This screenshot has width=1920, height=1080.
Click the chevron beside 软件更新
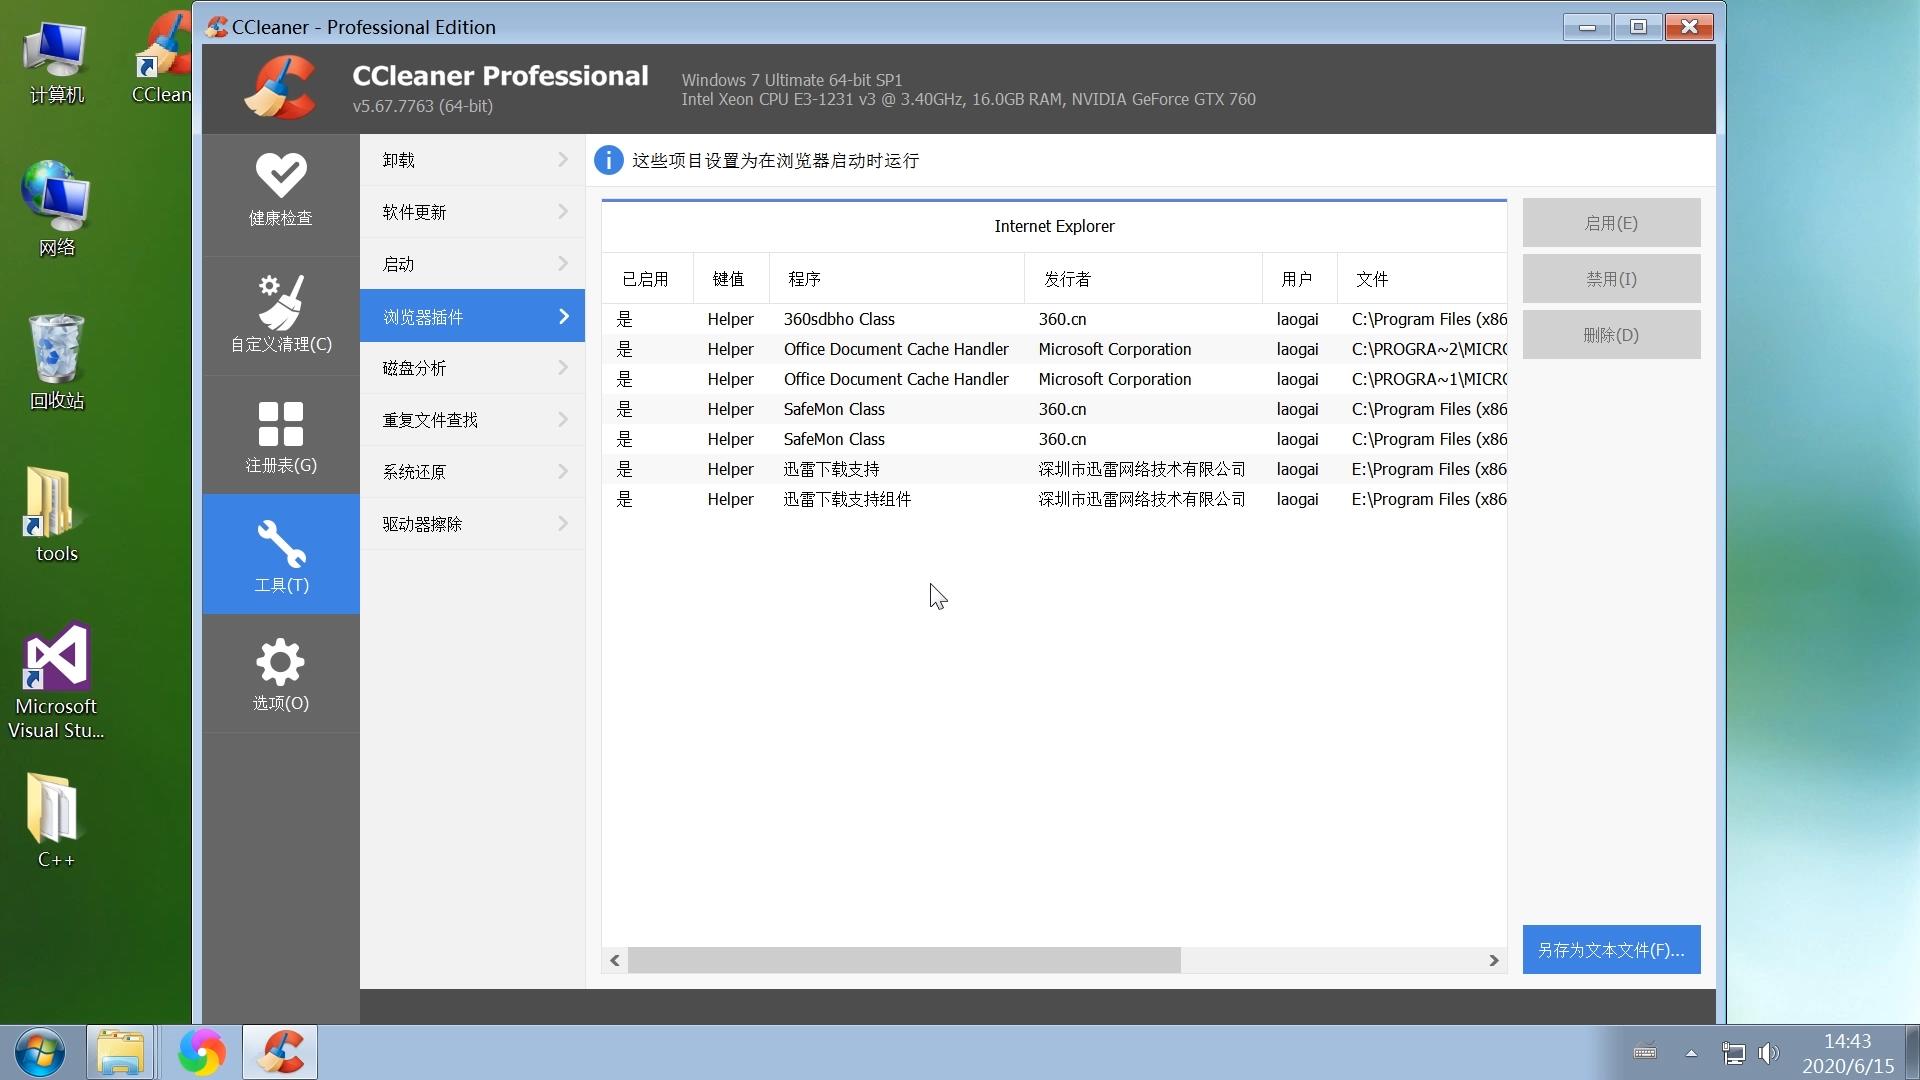(563, 212)
